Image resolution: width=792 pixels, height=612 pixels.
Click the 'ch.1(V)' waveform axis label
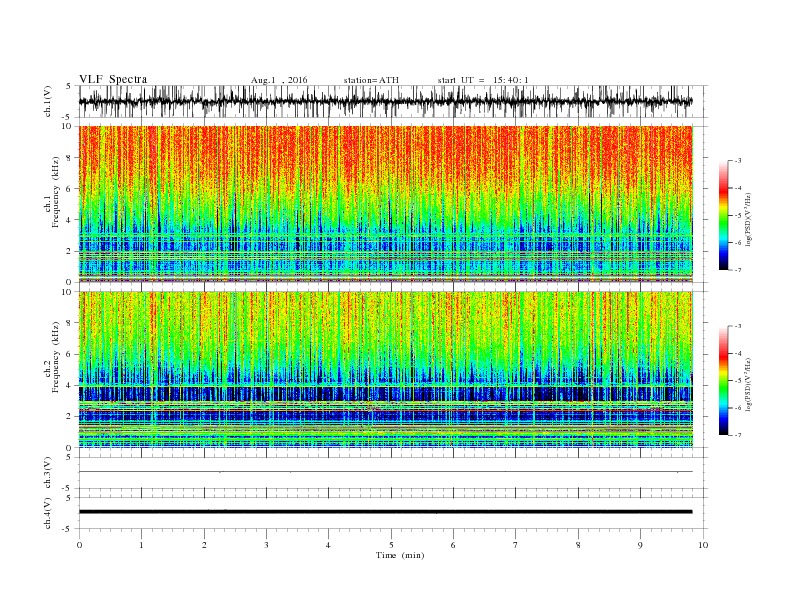[x=48, y=101]
